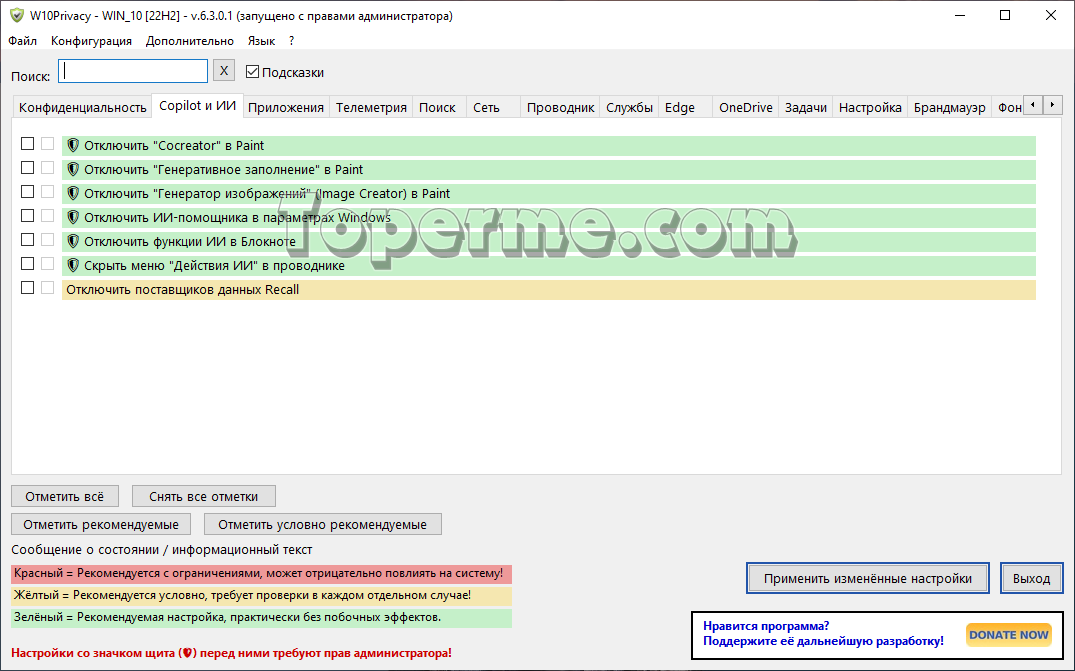1075x671 pixels.
Task: Open the Брандмауэр tab
Action: (x=950, y=108)
